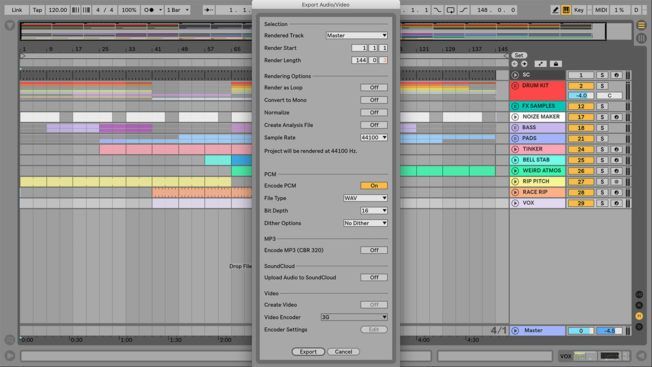Switch to Session View with the vertical lines icon
This screenshot has height=367, width=652.
coord(641,38)
